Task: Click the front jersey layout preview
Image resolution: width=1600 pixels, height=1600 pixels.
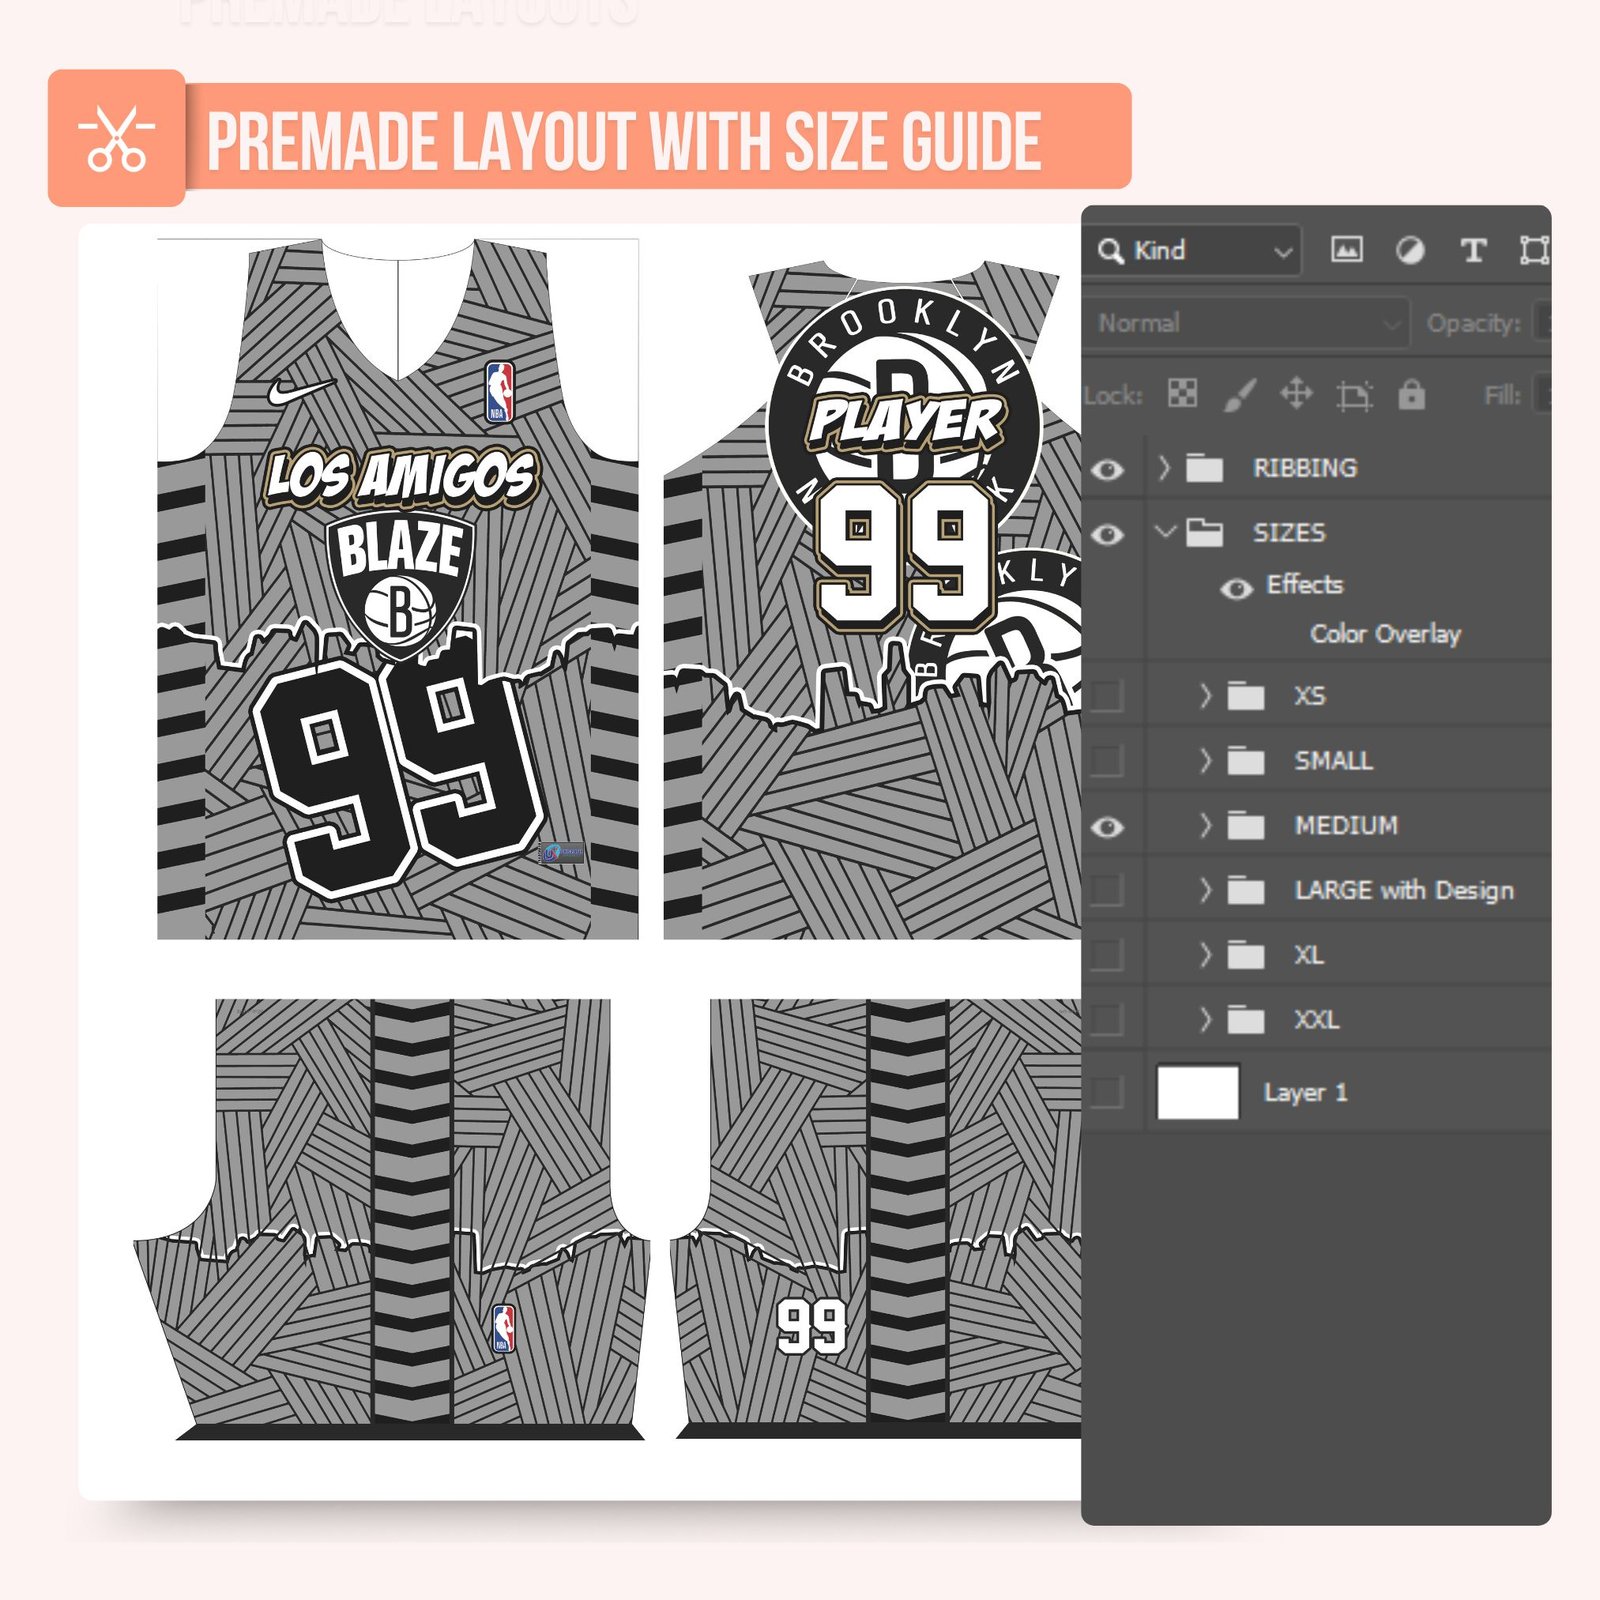Action: coord(398,589)
